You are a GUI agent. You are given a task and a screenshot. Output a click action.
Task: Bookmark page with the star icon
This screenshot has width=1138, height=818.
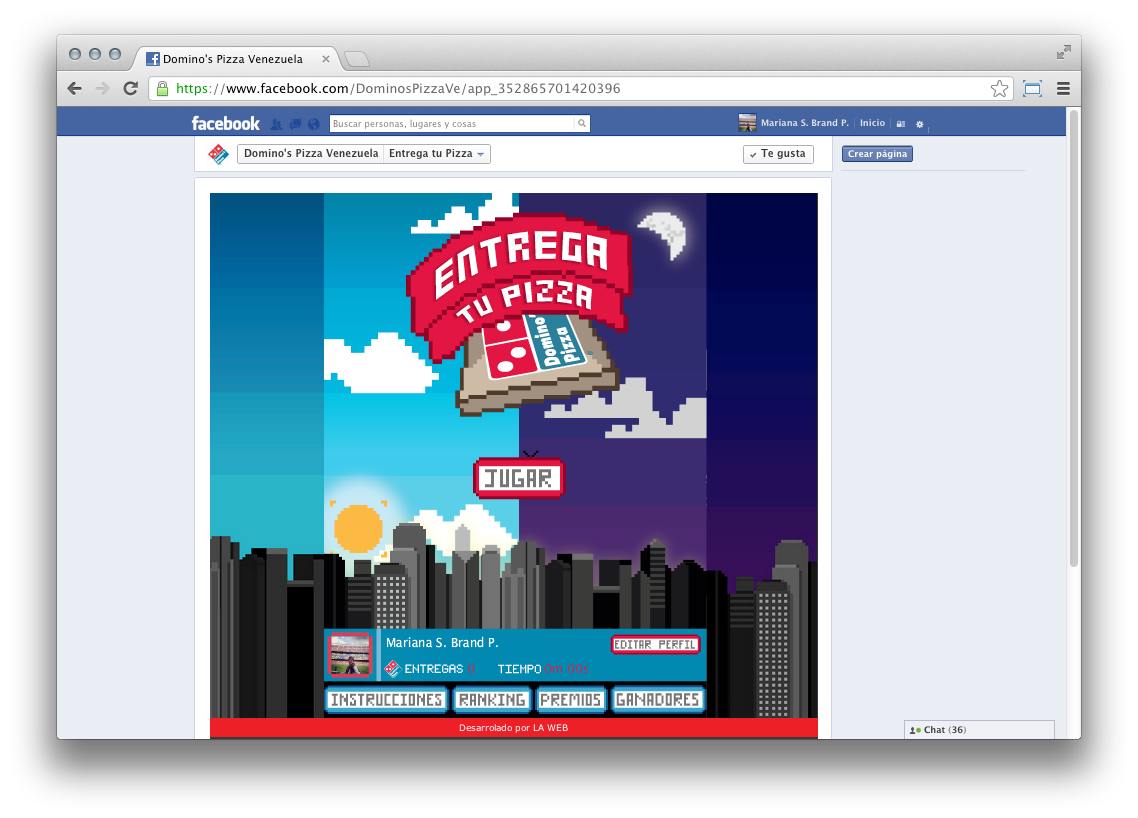point(999,88)
